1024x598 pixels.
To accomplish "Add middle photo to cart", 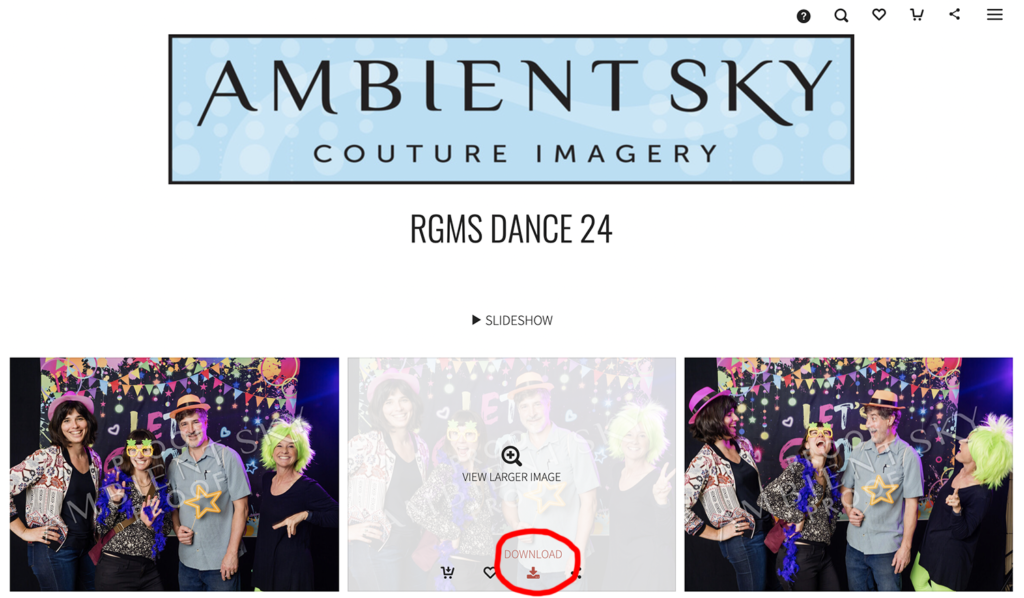I will [447, 573].
